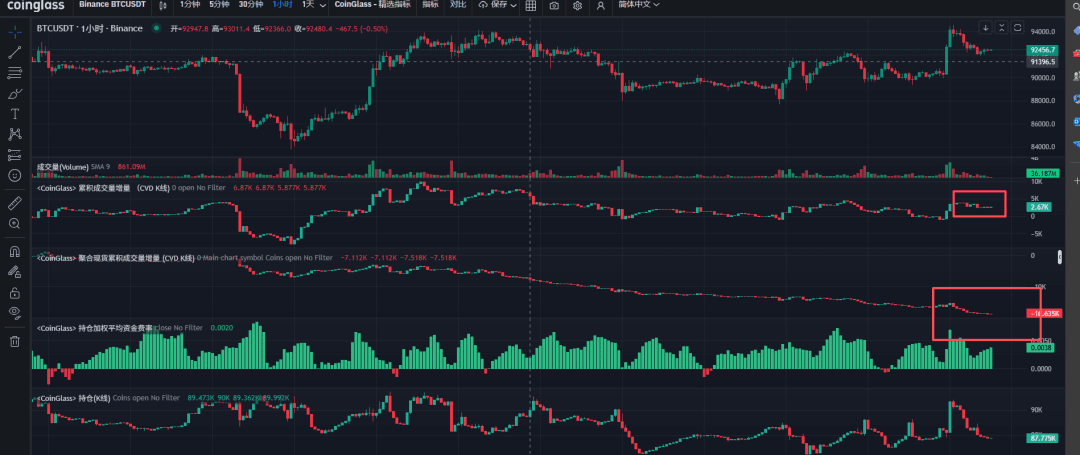Select the pattern drawing tool
Viewport: 1080px width, 455px height.
pyautogui.click(x=14, y=134)
